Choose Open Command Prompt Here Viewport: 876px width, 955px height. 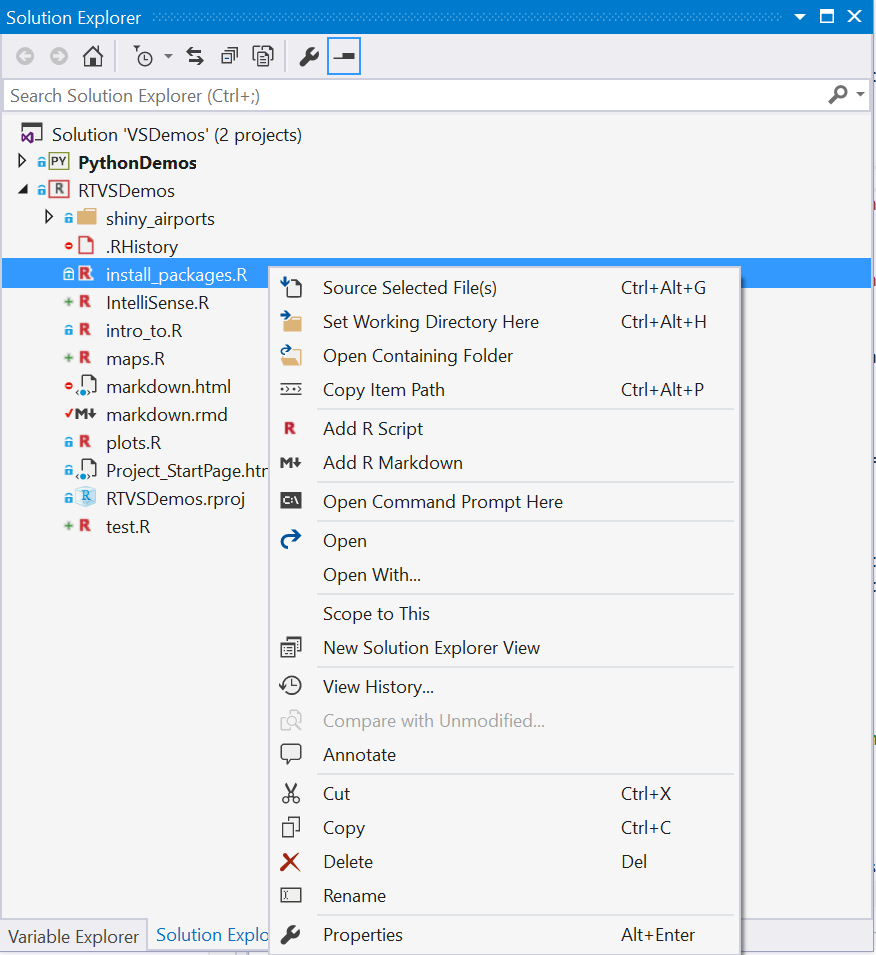(504, 502)
